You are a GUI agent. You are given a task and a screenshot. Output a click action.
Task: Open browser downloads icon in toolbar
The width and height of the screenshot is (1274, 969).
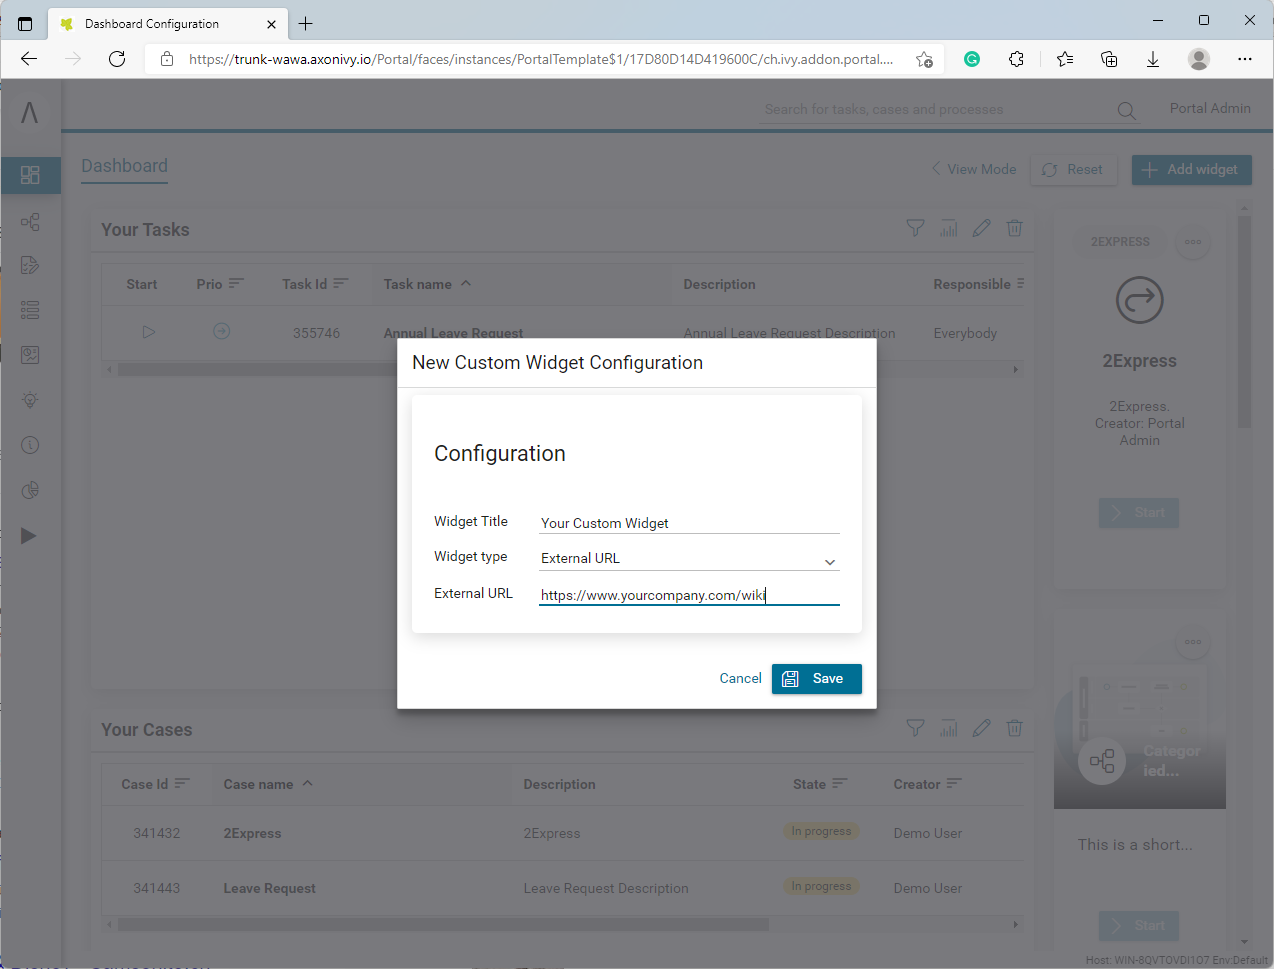coord(1153,59)
